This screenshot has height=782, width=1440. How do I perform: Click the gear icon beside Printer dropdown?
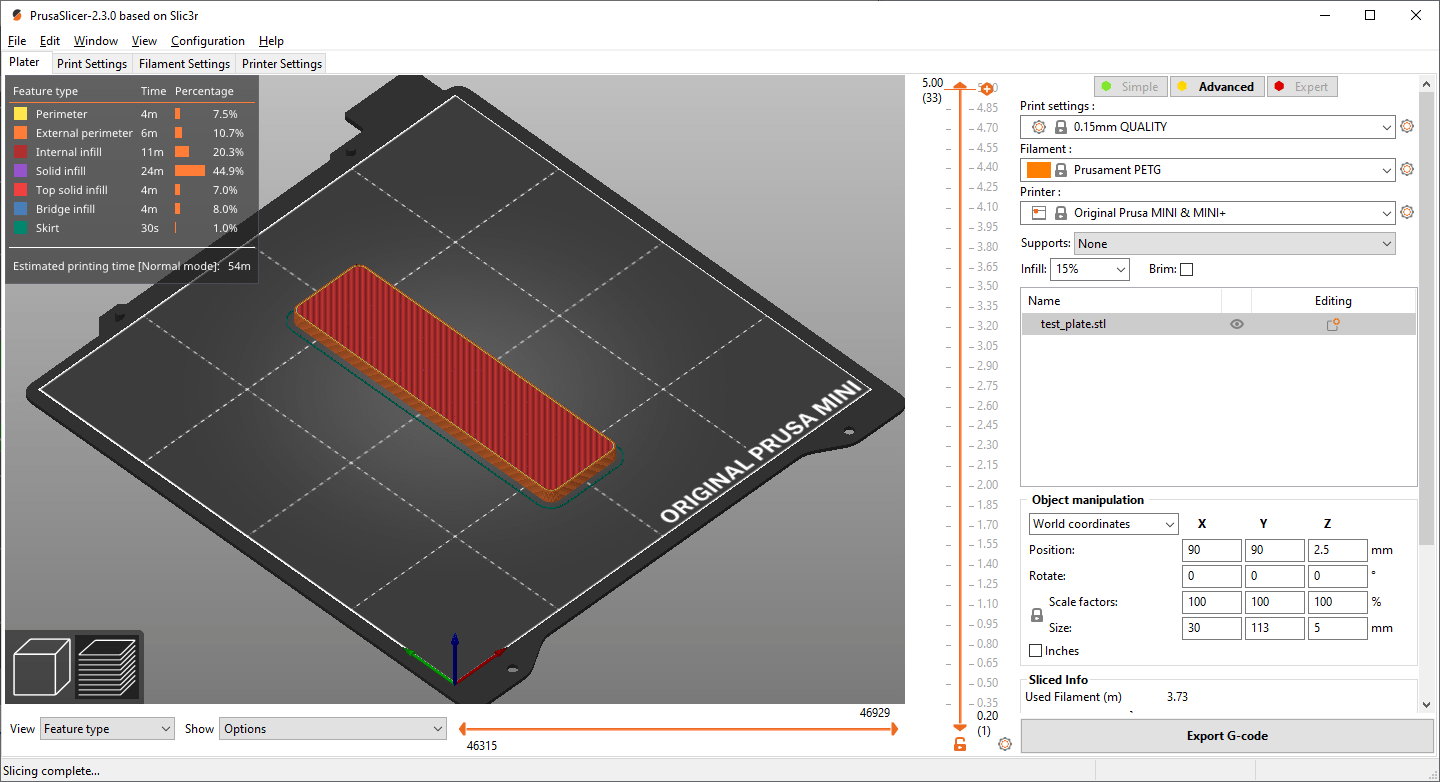pos(1407,212)
